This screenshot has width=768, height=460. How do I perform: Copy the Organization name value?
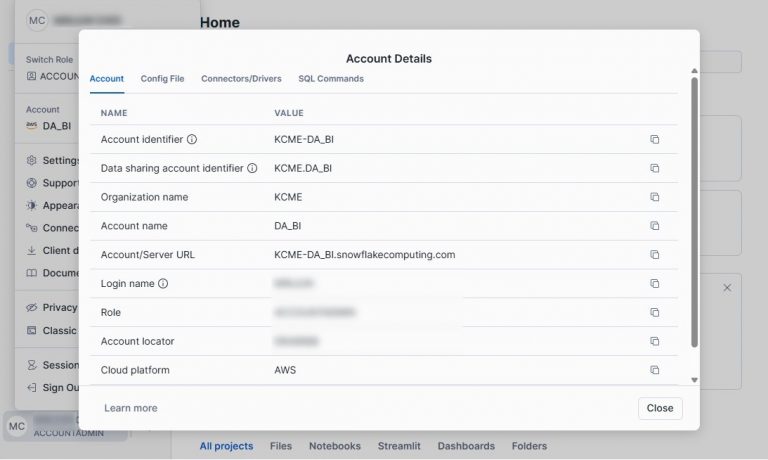pos(655,197)
